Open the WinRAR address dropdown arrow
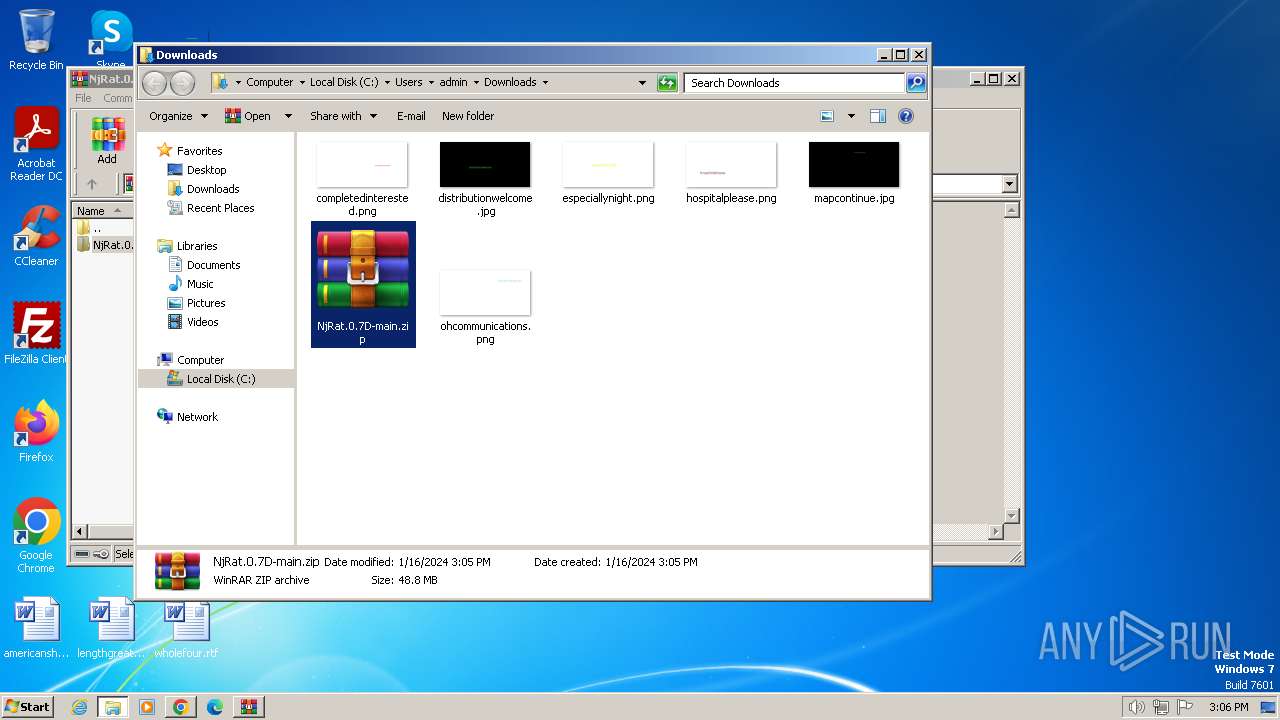This screenshot has height=720, width=1280. [x=1009, y=184]
